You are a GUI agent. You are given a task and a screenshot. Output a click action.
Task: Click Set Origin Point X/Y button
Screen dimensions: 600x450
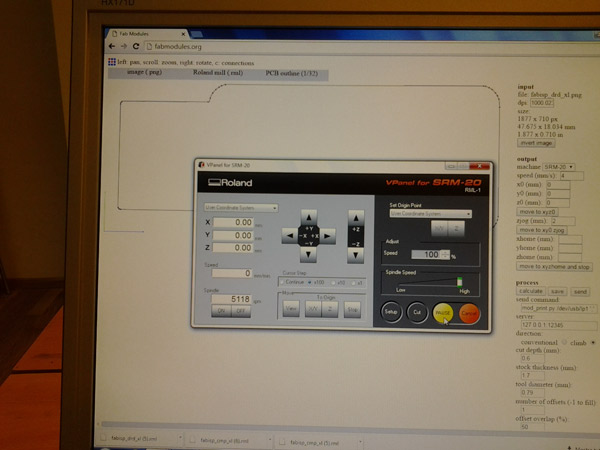(x=439, y=228)
